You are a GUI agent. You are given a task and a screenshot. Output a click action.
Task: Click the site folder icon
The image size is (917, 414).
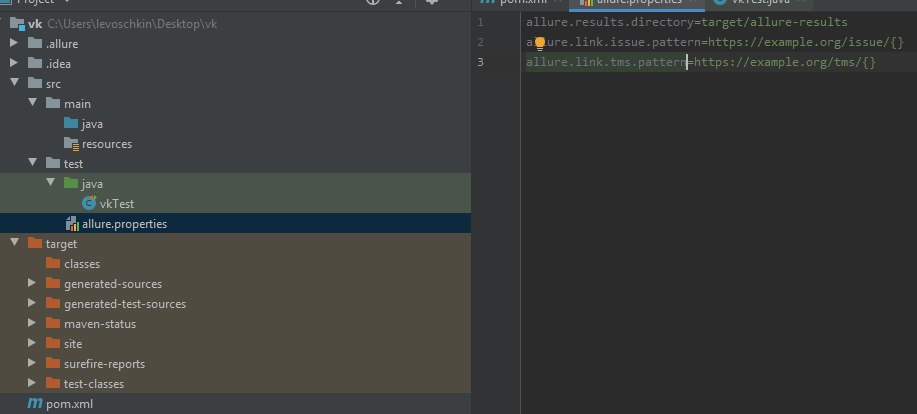(53, 343)
